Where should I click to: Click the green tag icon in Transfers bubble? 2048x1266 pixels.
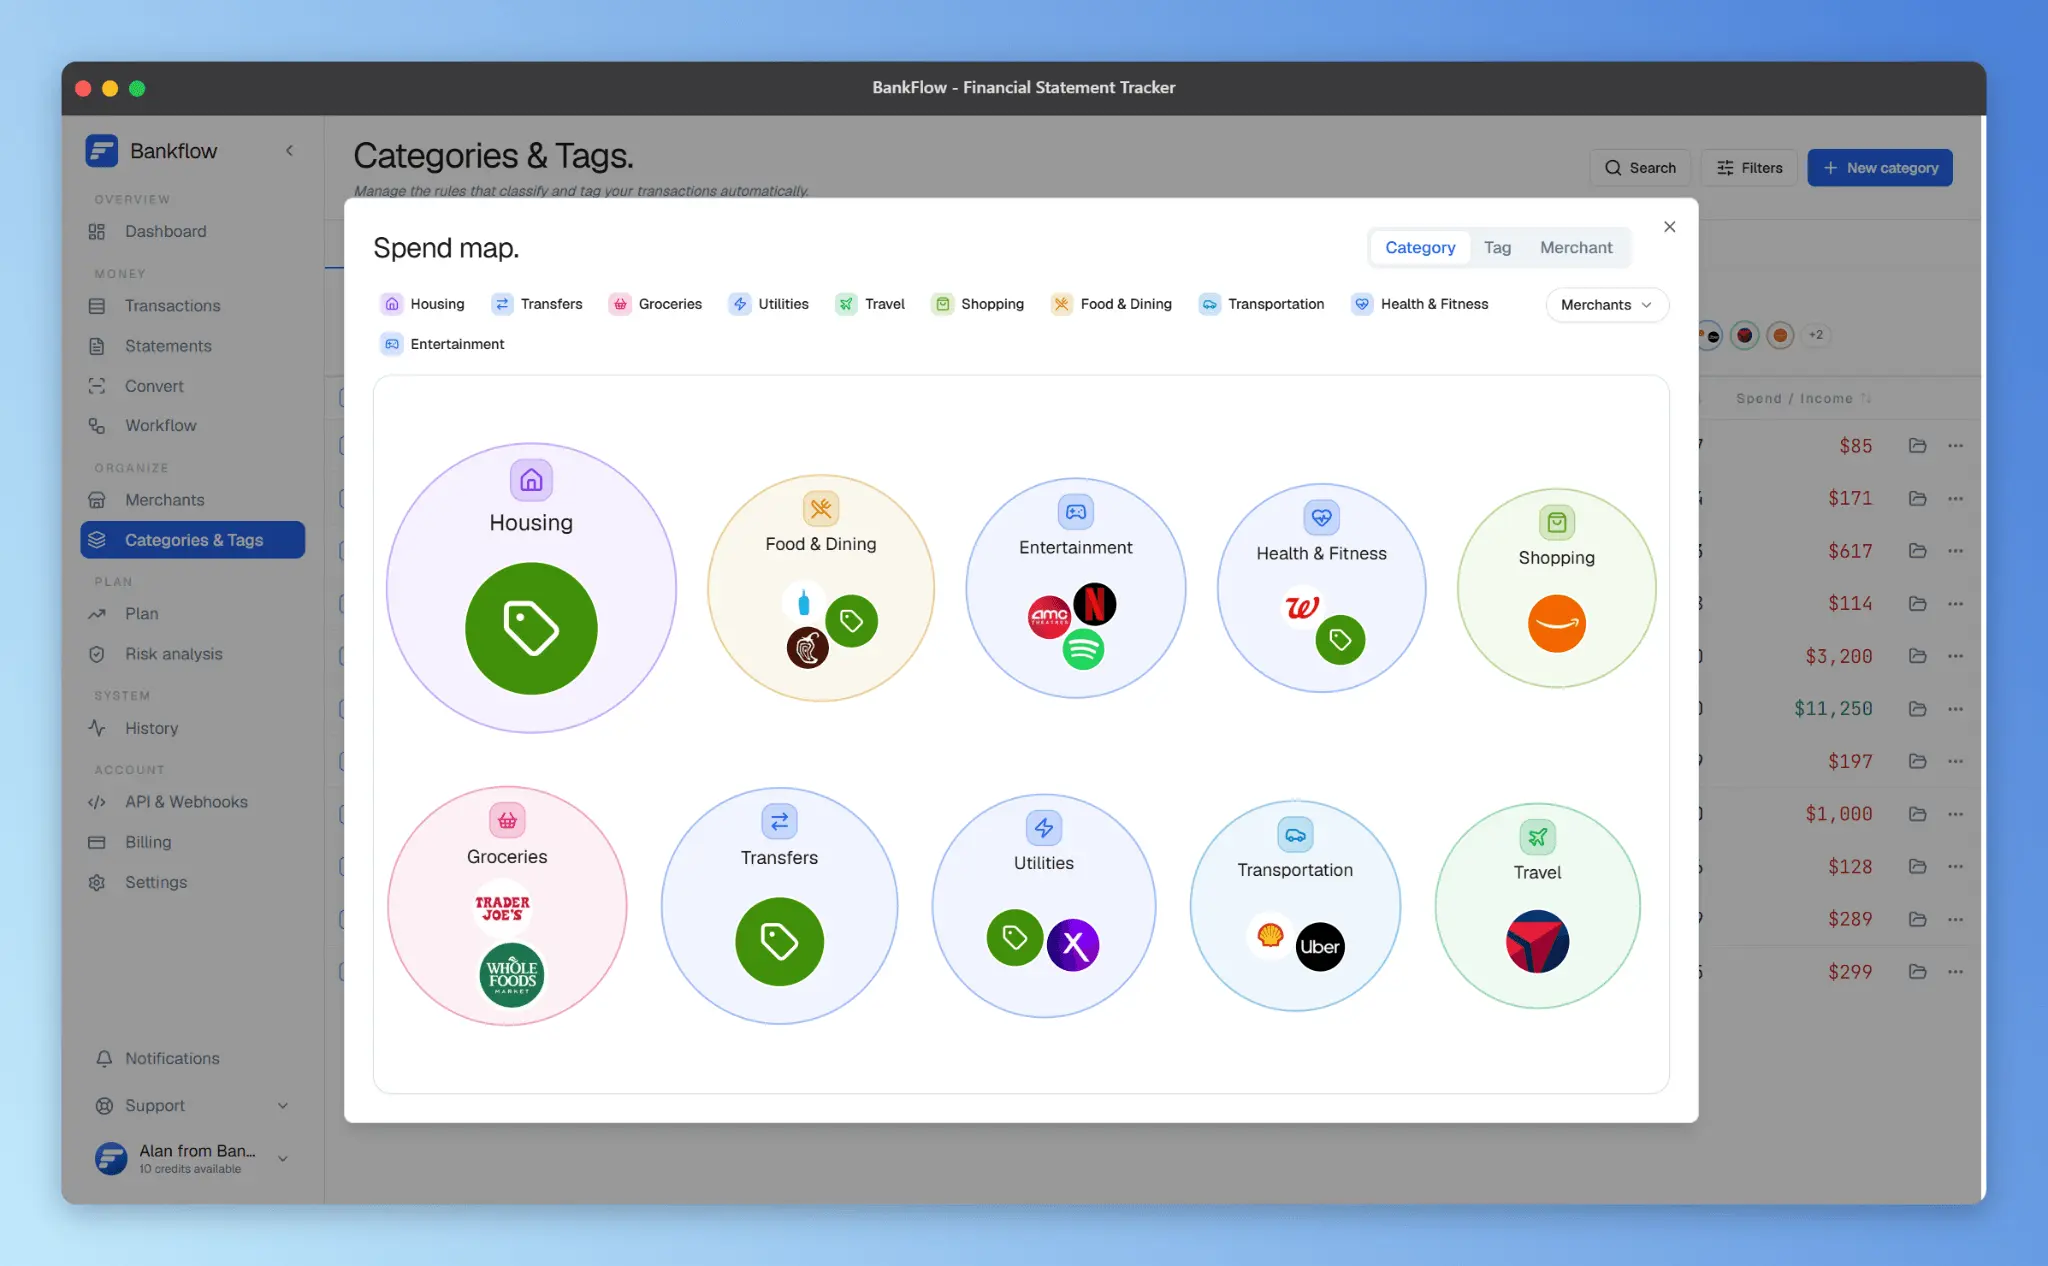[779, 941]
